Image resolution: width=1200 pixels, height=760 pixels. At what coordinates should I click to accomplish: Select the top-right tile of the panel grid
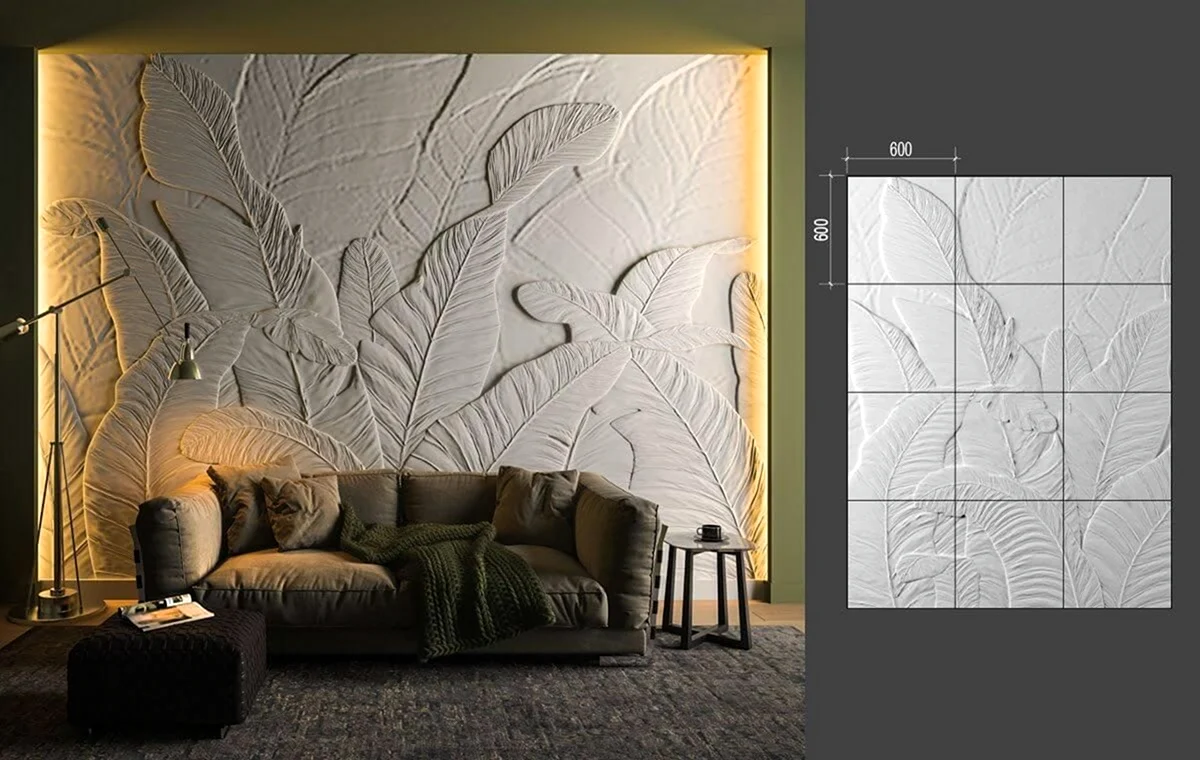1117,230
